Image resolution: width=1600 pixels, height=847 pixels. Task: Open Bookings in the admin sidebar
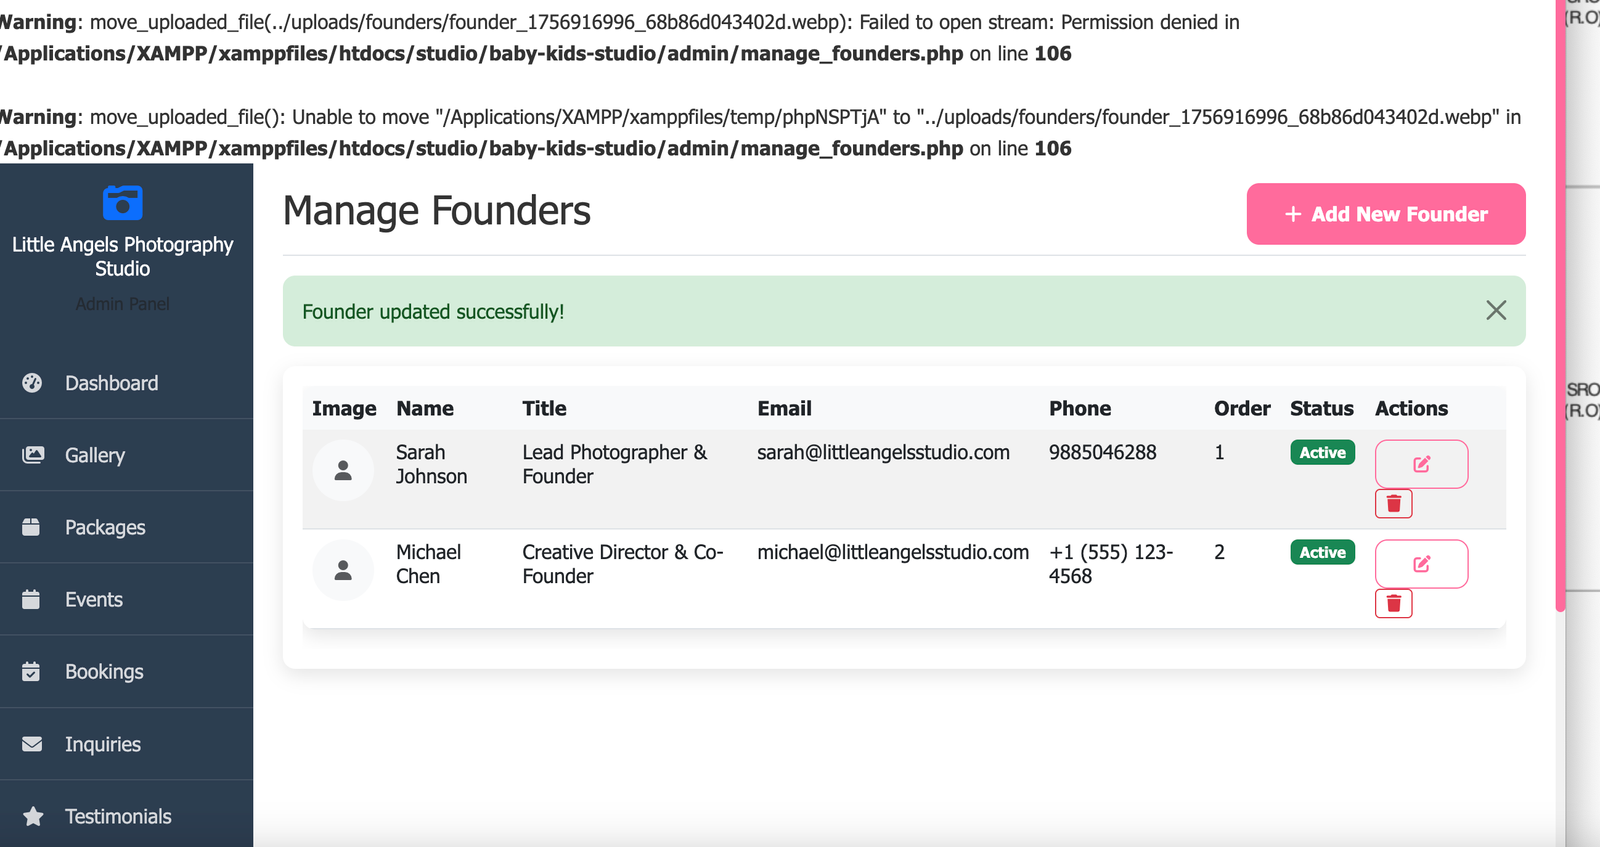[104, 672]
